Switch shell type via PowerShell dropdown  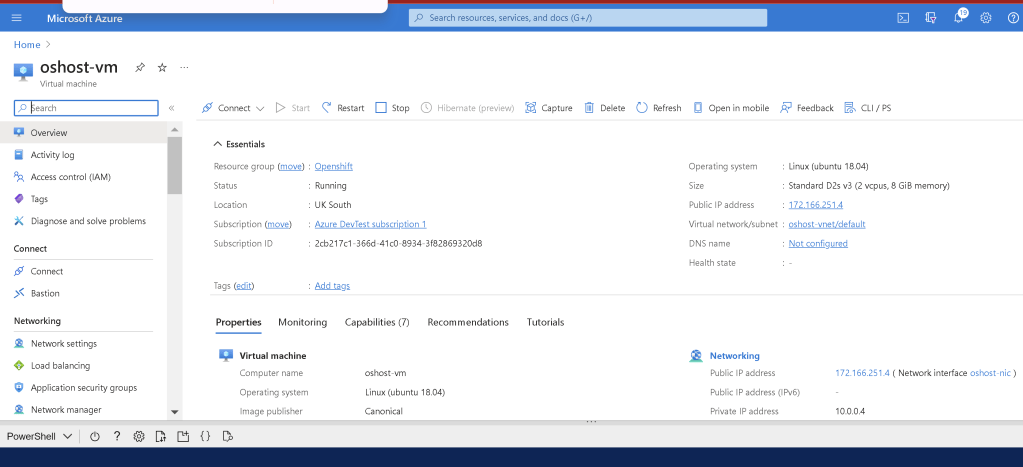point(39,437)
